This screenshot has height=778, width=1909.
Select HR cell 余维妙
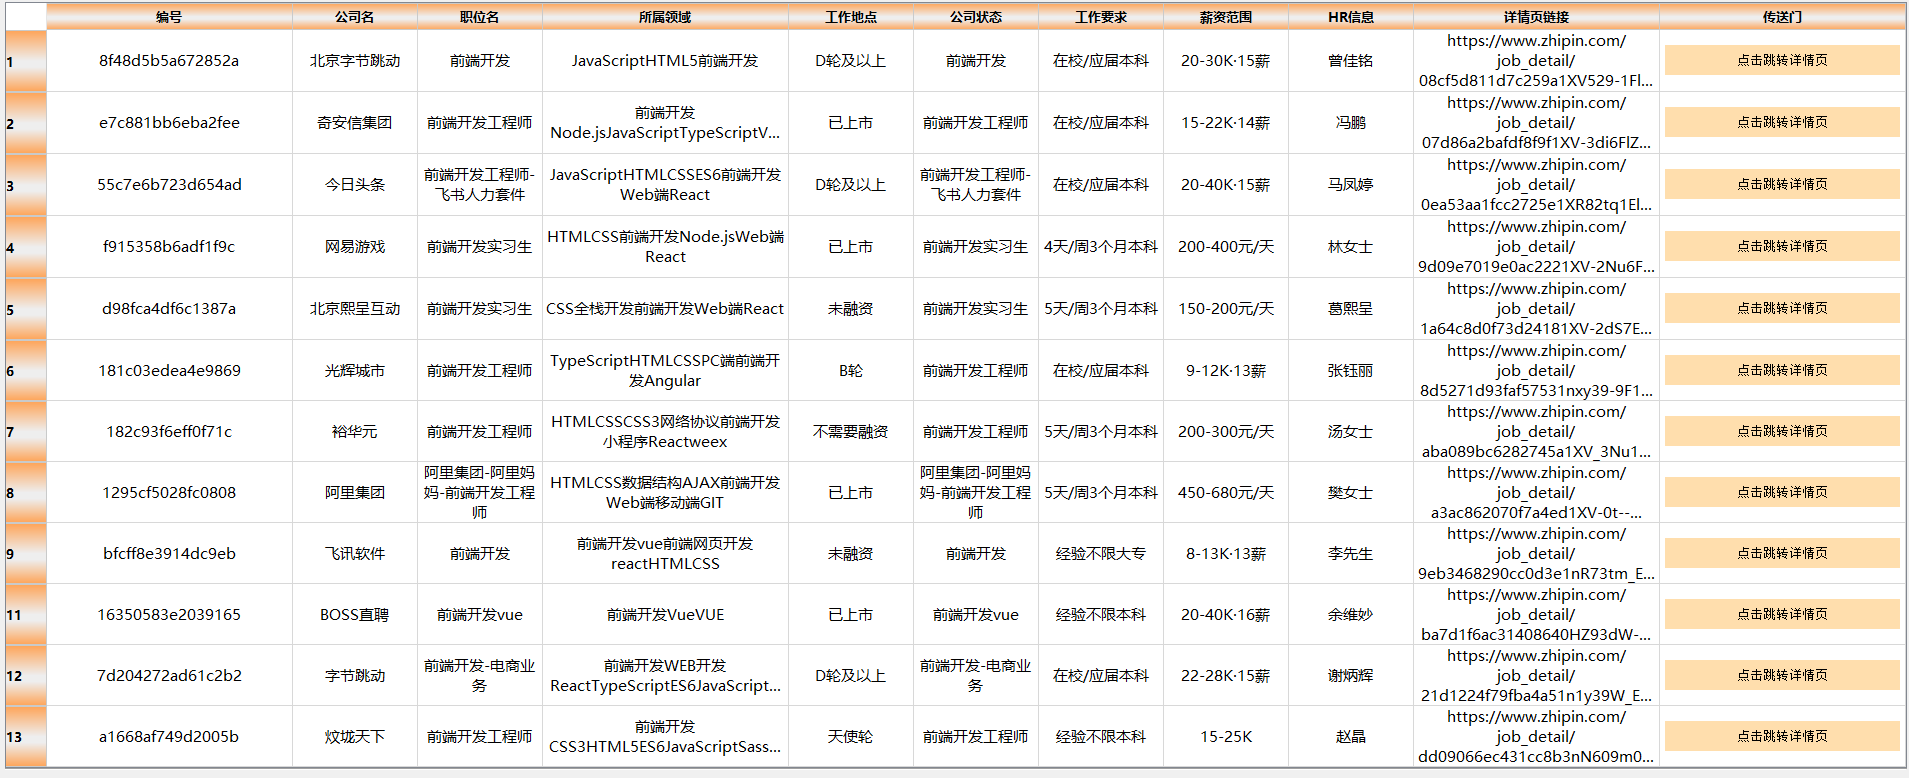pos(1350,614)
